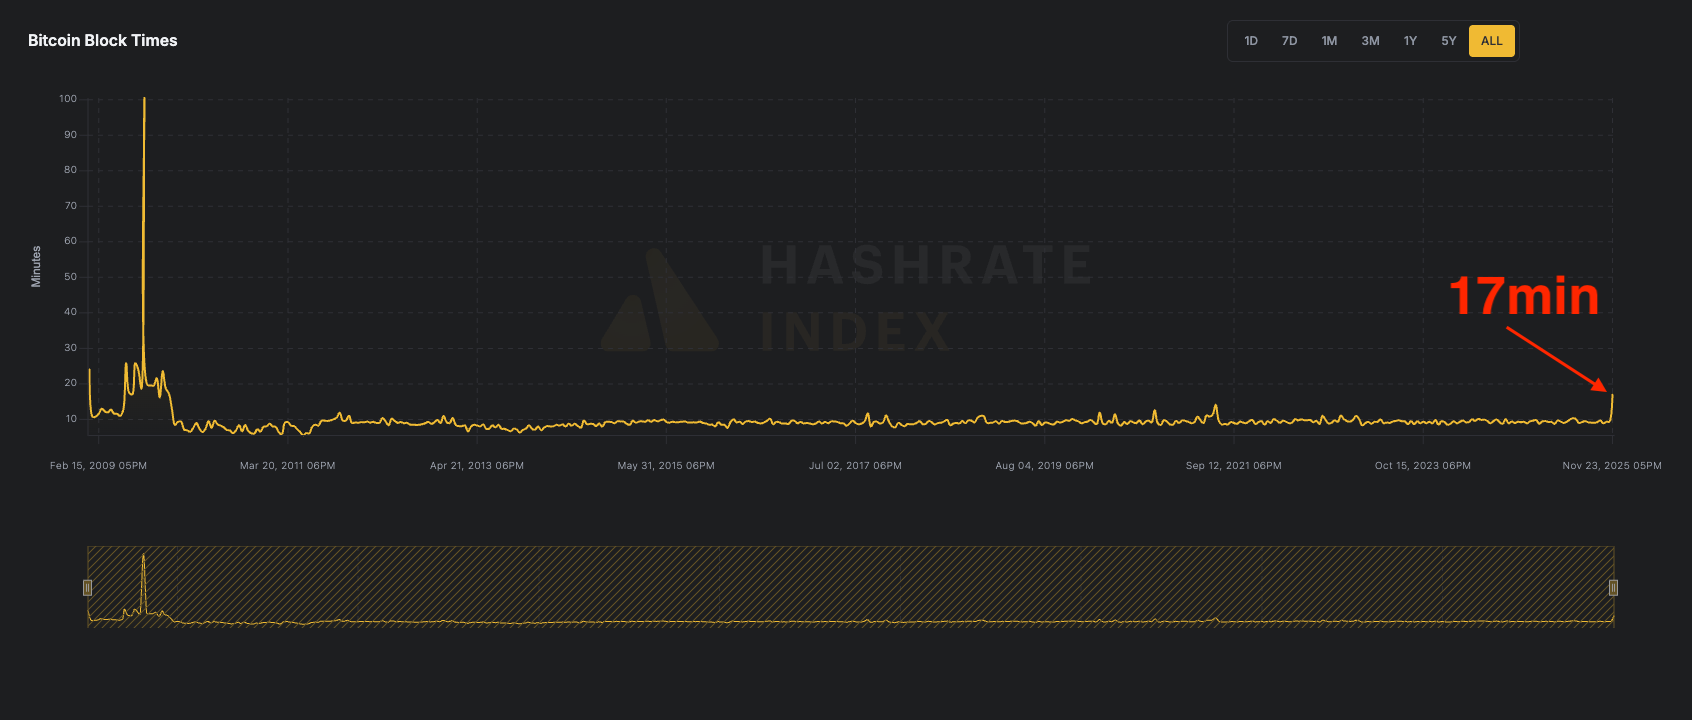Click the highlighted ALL range button

pos(1491,41)
